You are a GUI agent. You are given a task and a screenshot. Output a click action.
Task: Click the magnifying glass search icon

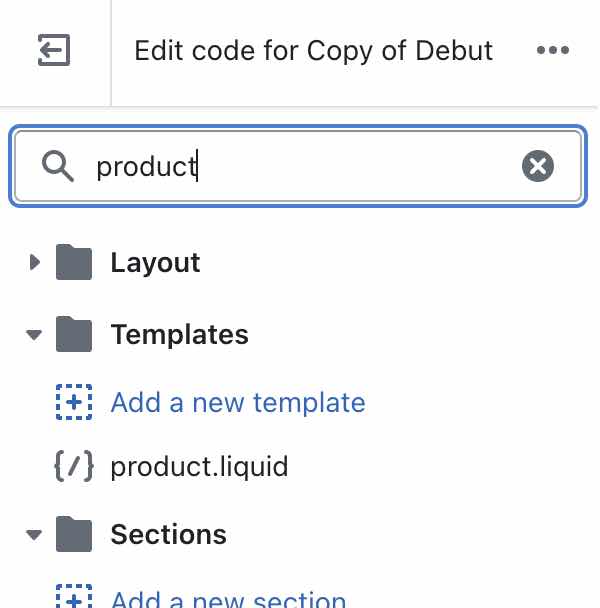(x=58, y=166)
